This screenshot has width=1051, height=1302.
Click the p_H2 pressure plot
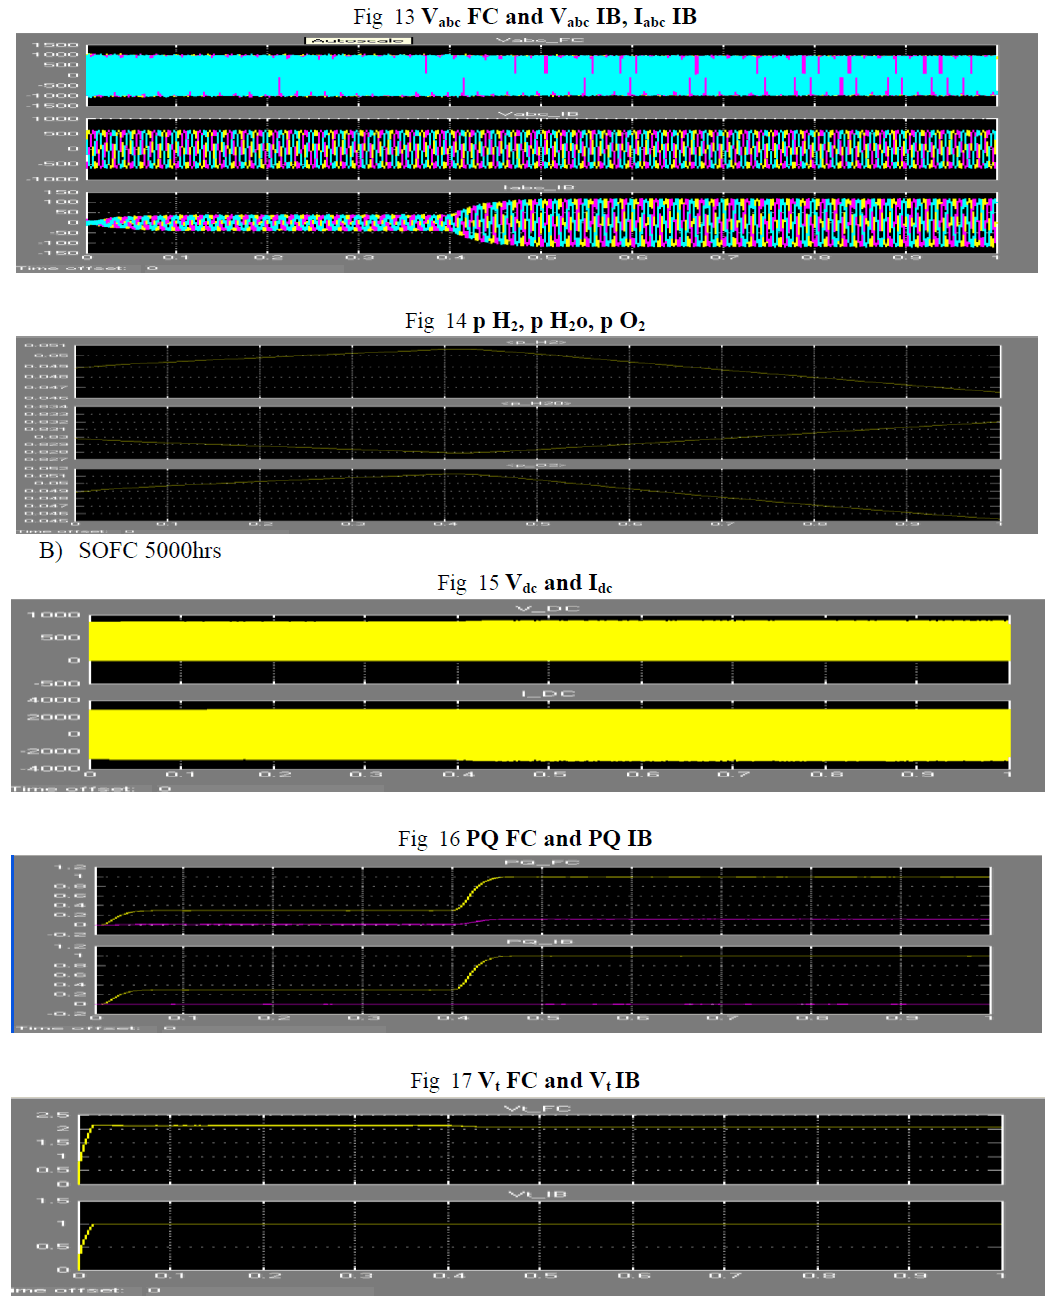[x=538, y=371]
